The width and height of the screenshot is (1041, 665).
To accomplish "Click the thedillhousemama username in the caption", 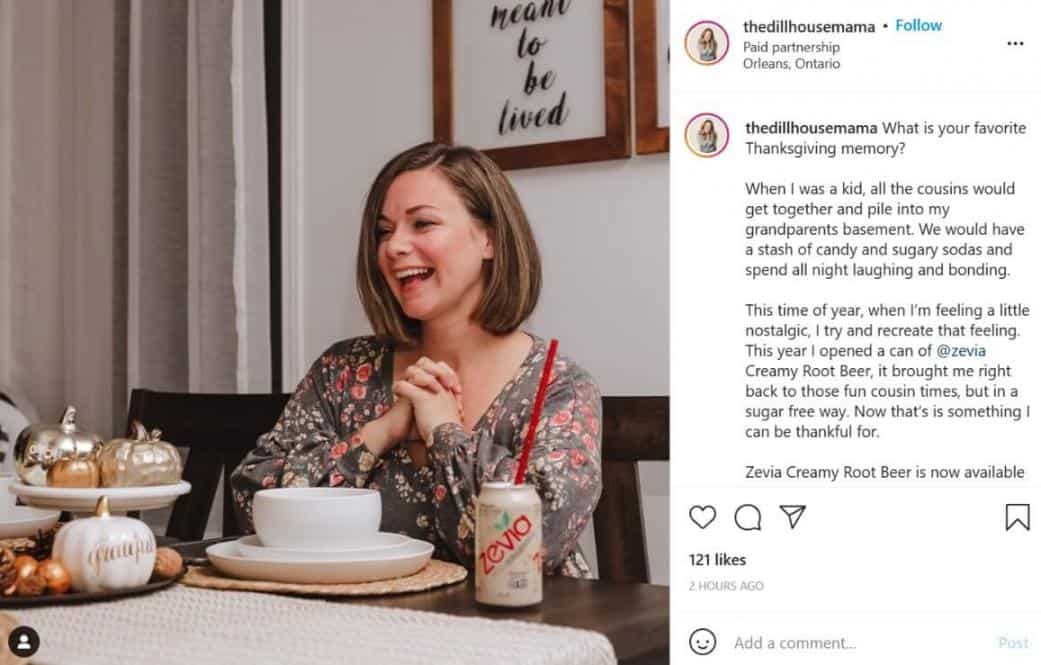I will [811, 128].
